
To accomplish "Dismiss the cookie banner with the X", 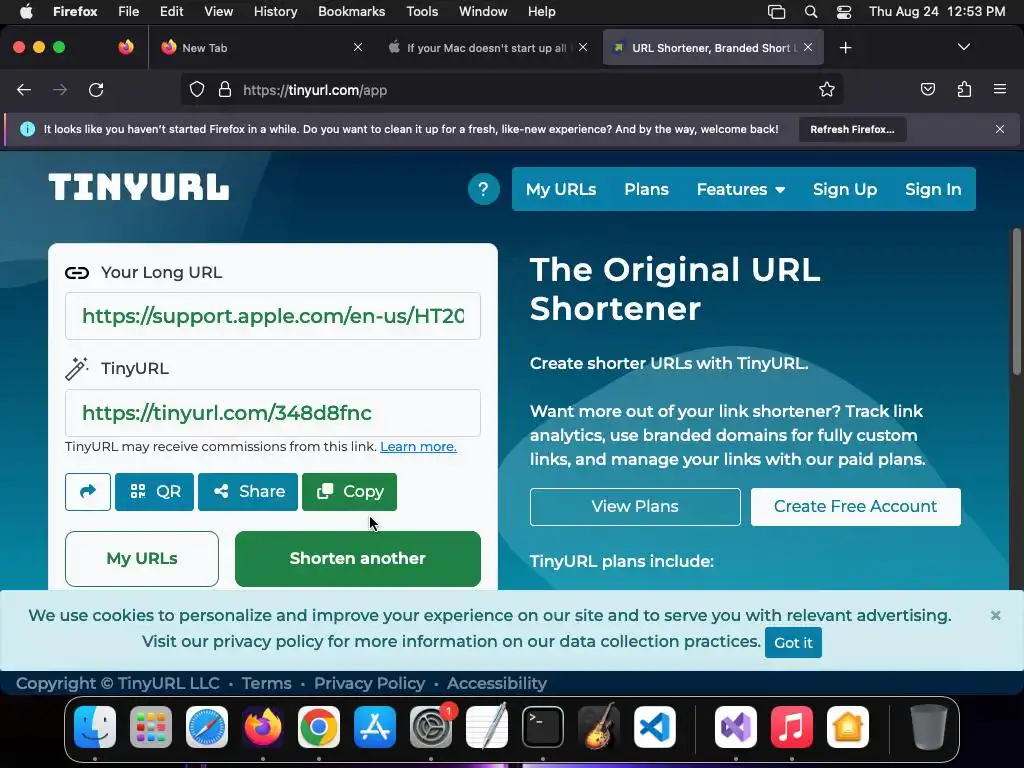I will point(995,615).
